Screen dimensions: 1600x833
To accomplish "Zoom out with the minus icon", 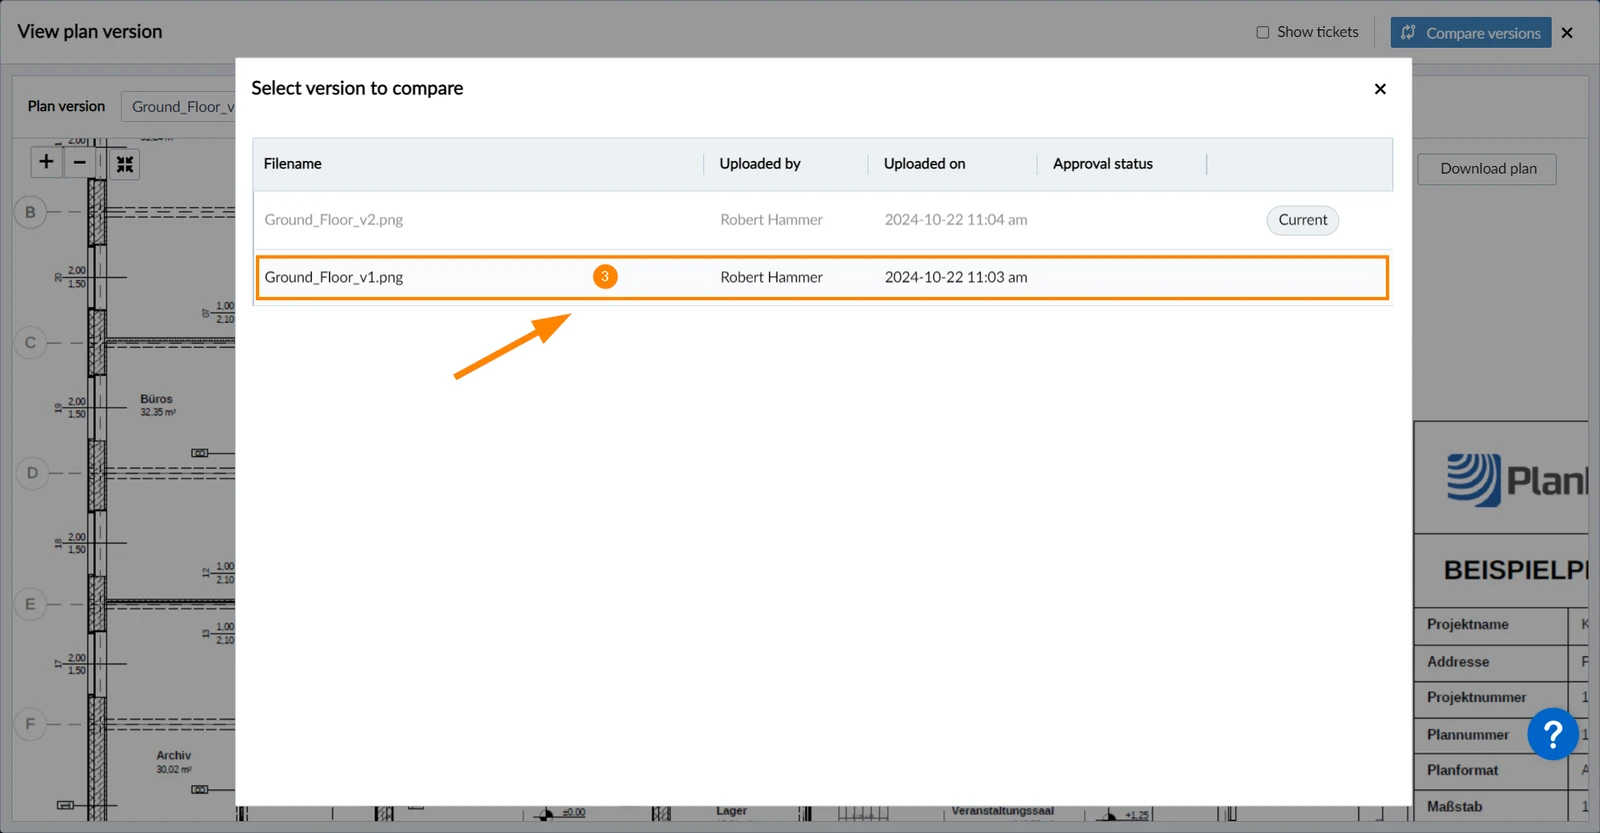I will (80, 162).
